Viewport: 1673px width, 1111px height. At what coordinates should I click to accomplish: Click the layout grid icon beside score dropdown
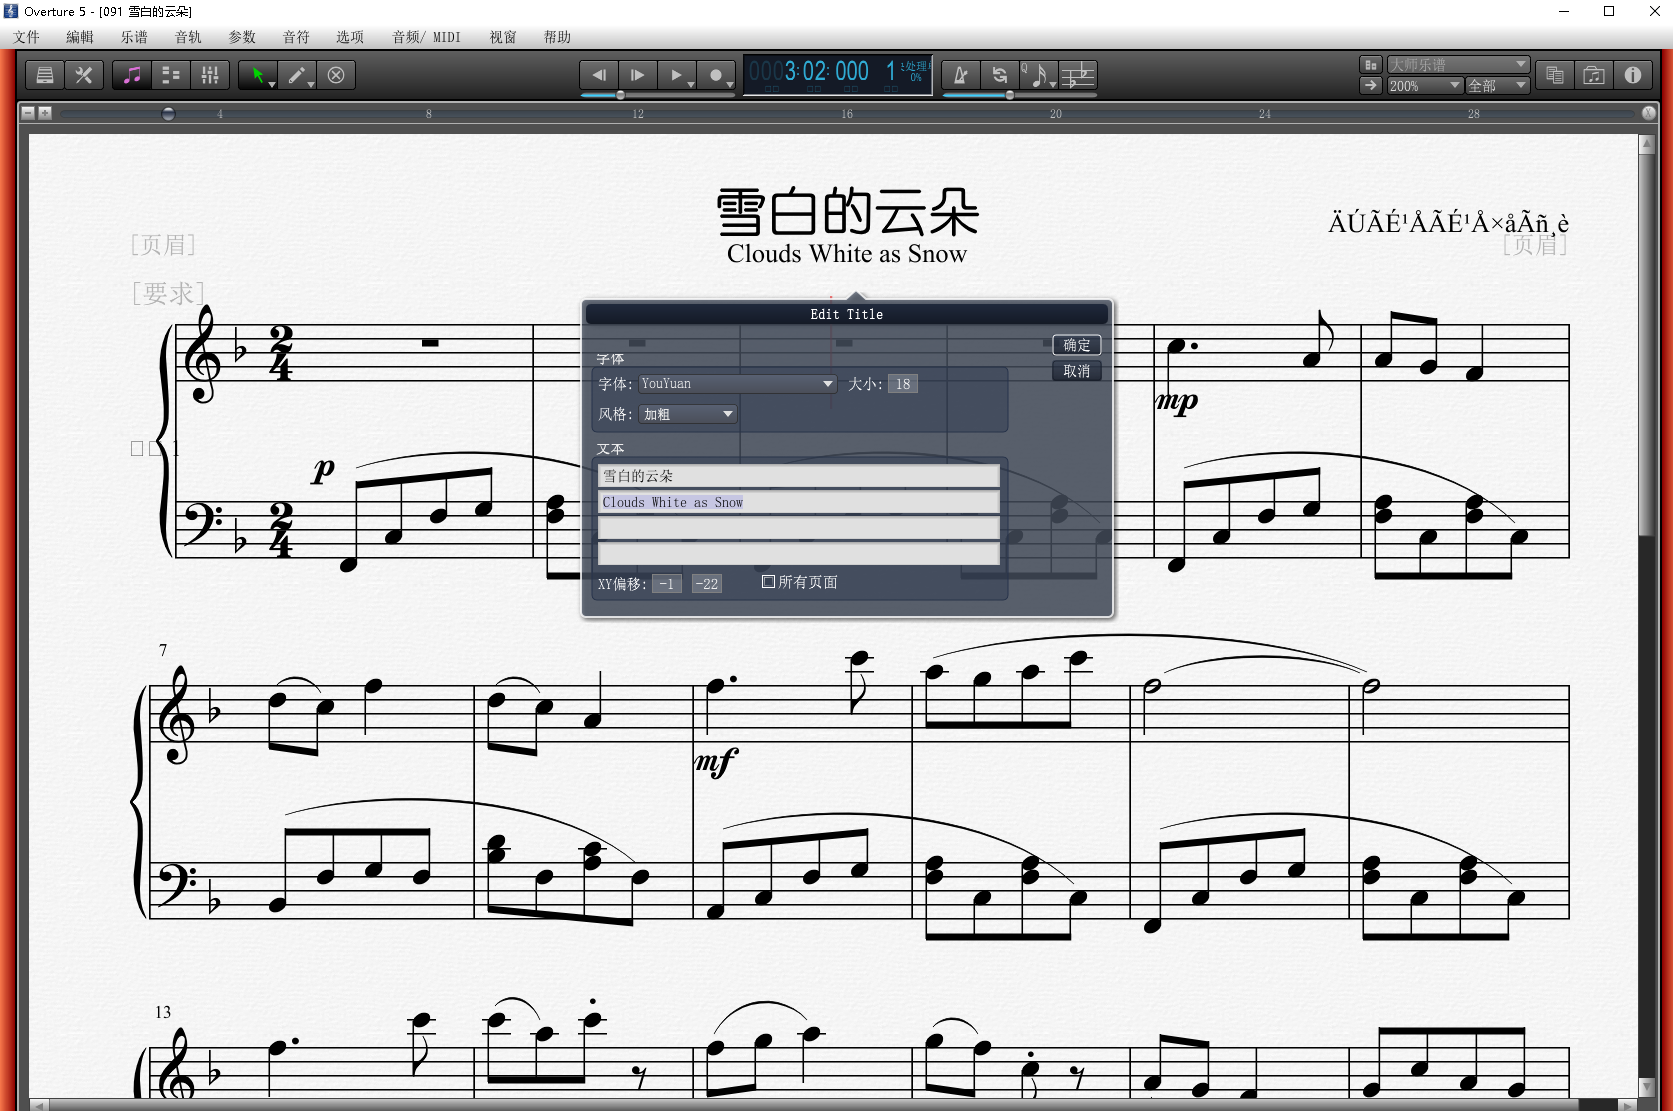tap(1371, 65)
